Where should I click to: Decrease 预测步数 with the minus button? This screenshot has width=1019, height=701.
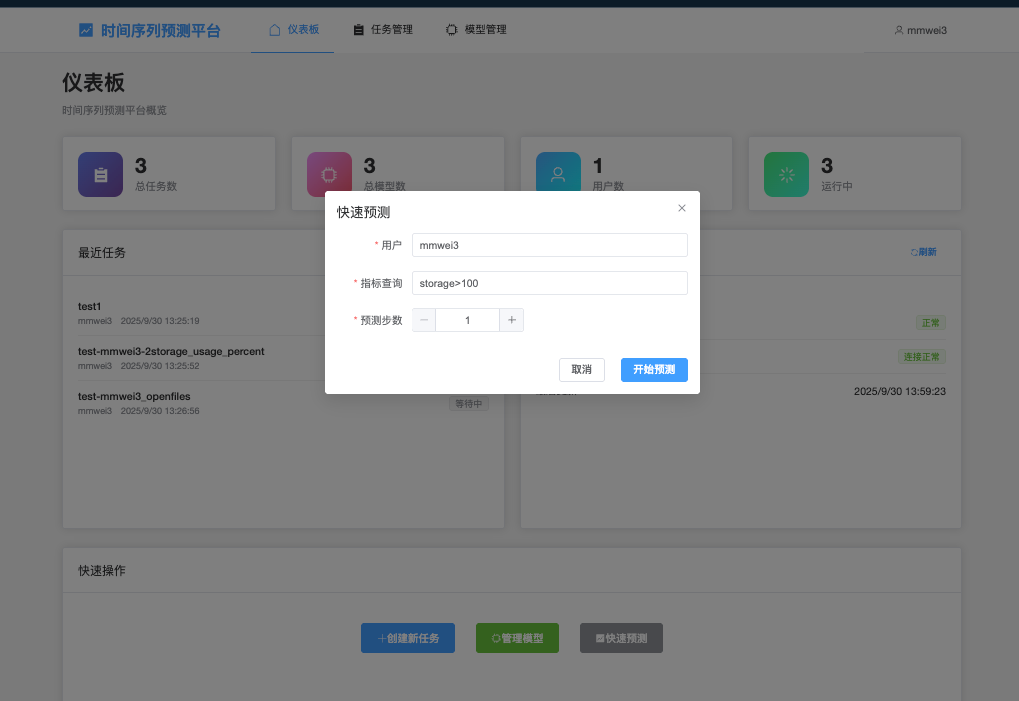[x=424, y=320]
